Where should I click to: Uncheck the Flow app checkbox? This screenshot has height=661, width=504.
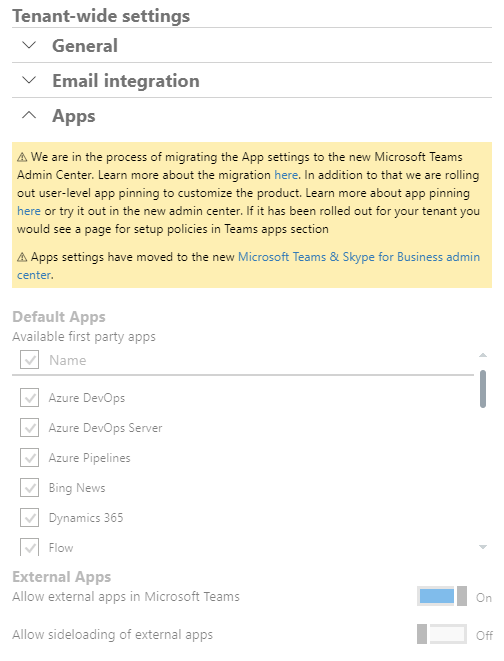[29, 547]
